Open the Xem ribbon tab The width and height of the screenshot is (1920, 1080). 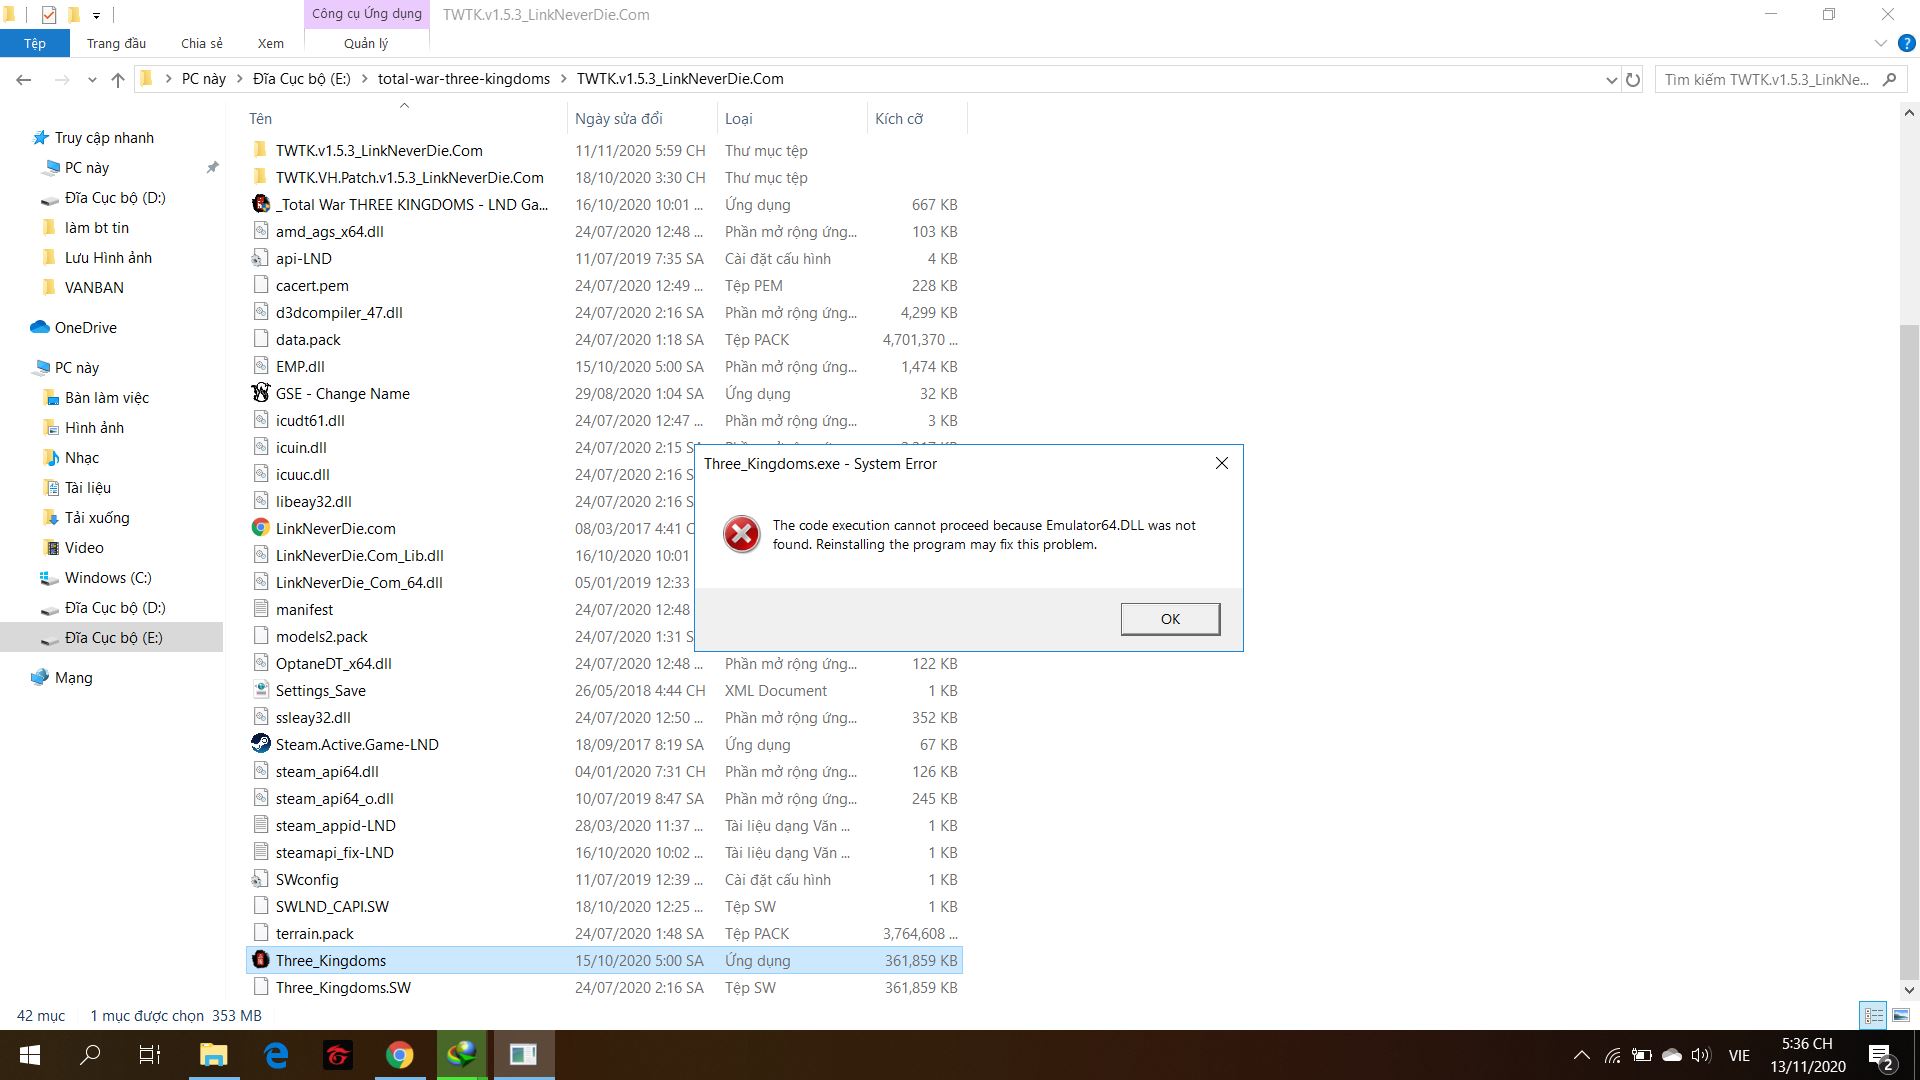pyautogui.click(x=270, y=43)
